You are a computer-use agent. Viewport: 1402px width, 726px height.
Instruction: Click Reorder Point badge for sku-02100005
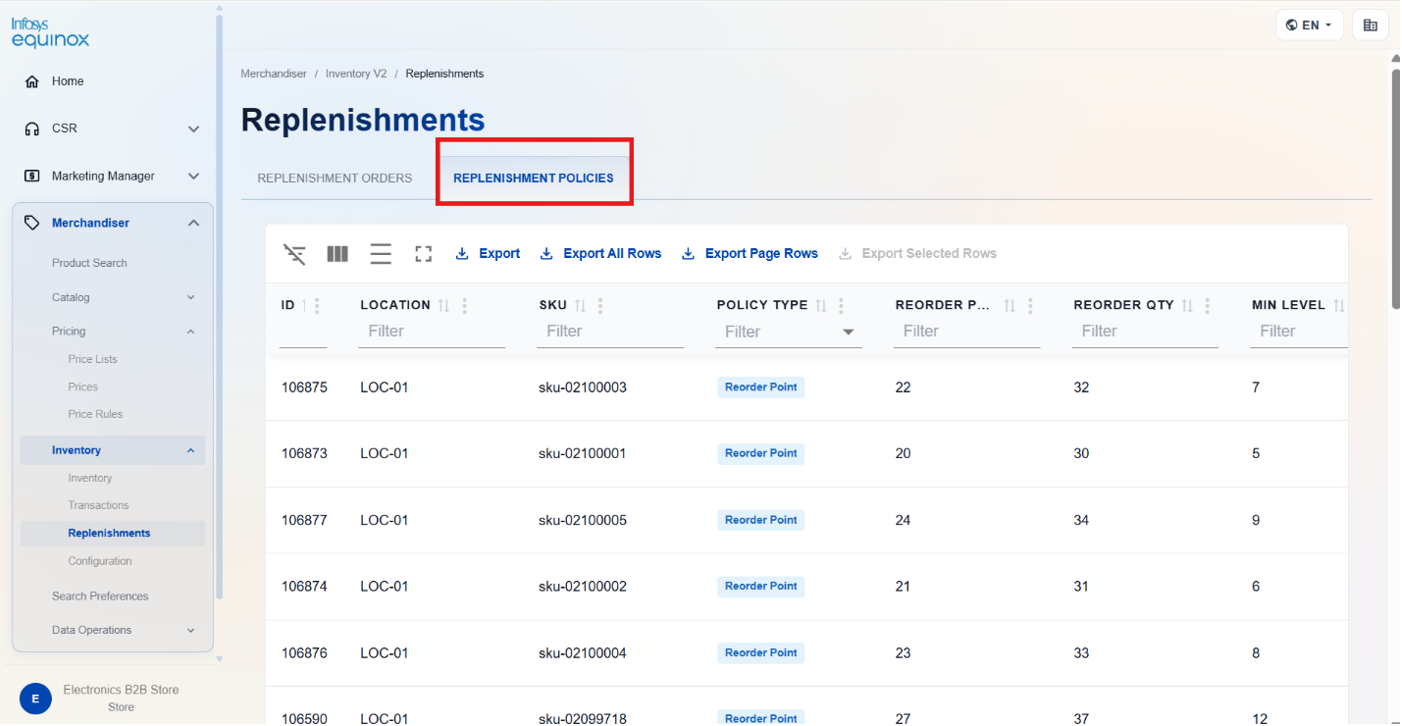(x=761, y=520)
